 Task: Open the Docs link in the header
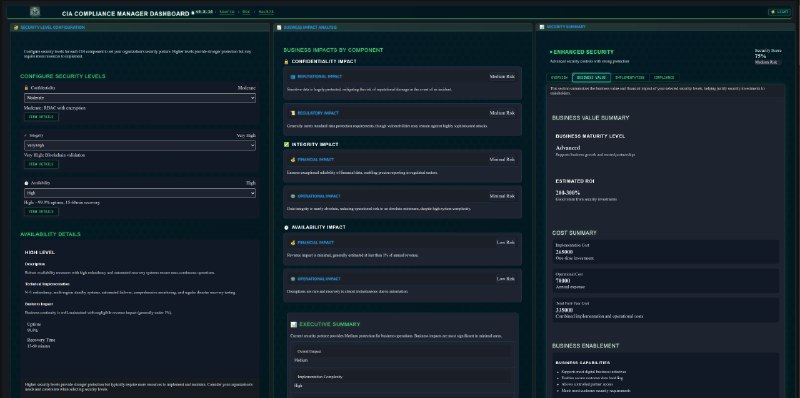(x=246, y=11)
